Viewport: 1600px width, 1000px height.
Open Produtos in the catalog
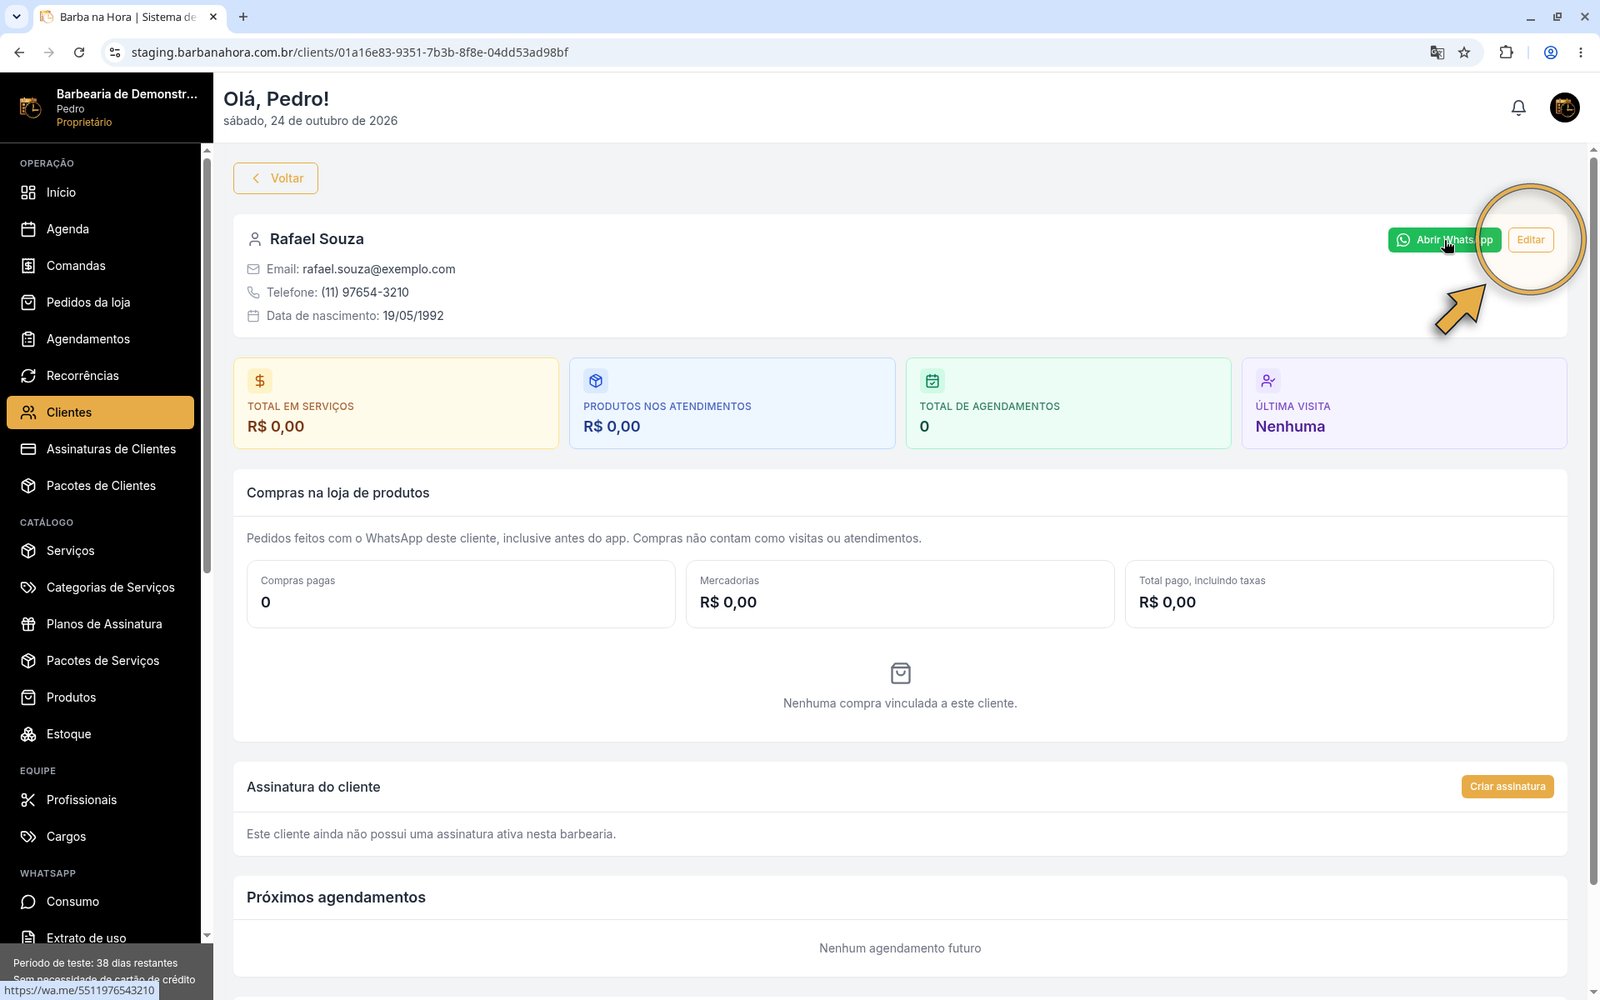tap(100, 697)
